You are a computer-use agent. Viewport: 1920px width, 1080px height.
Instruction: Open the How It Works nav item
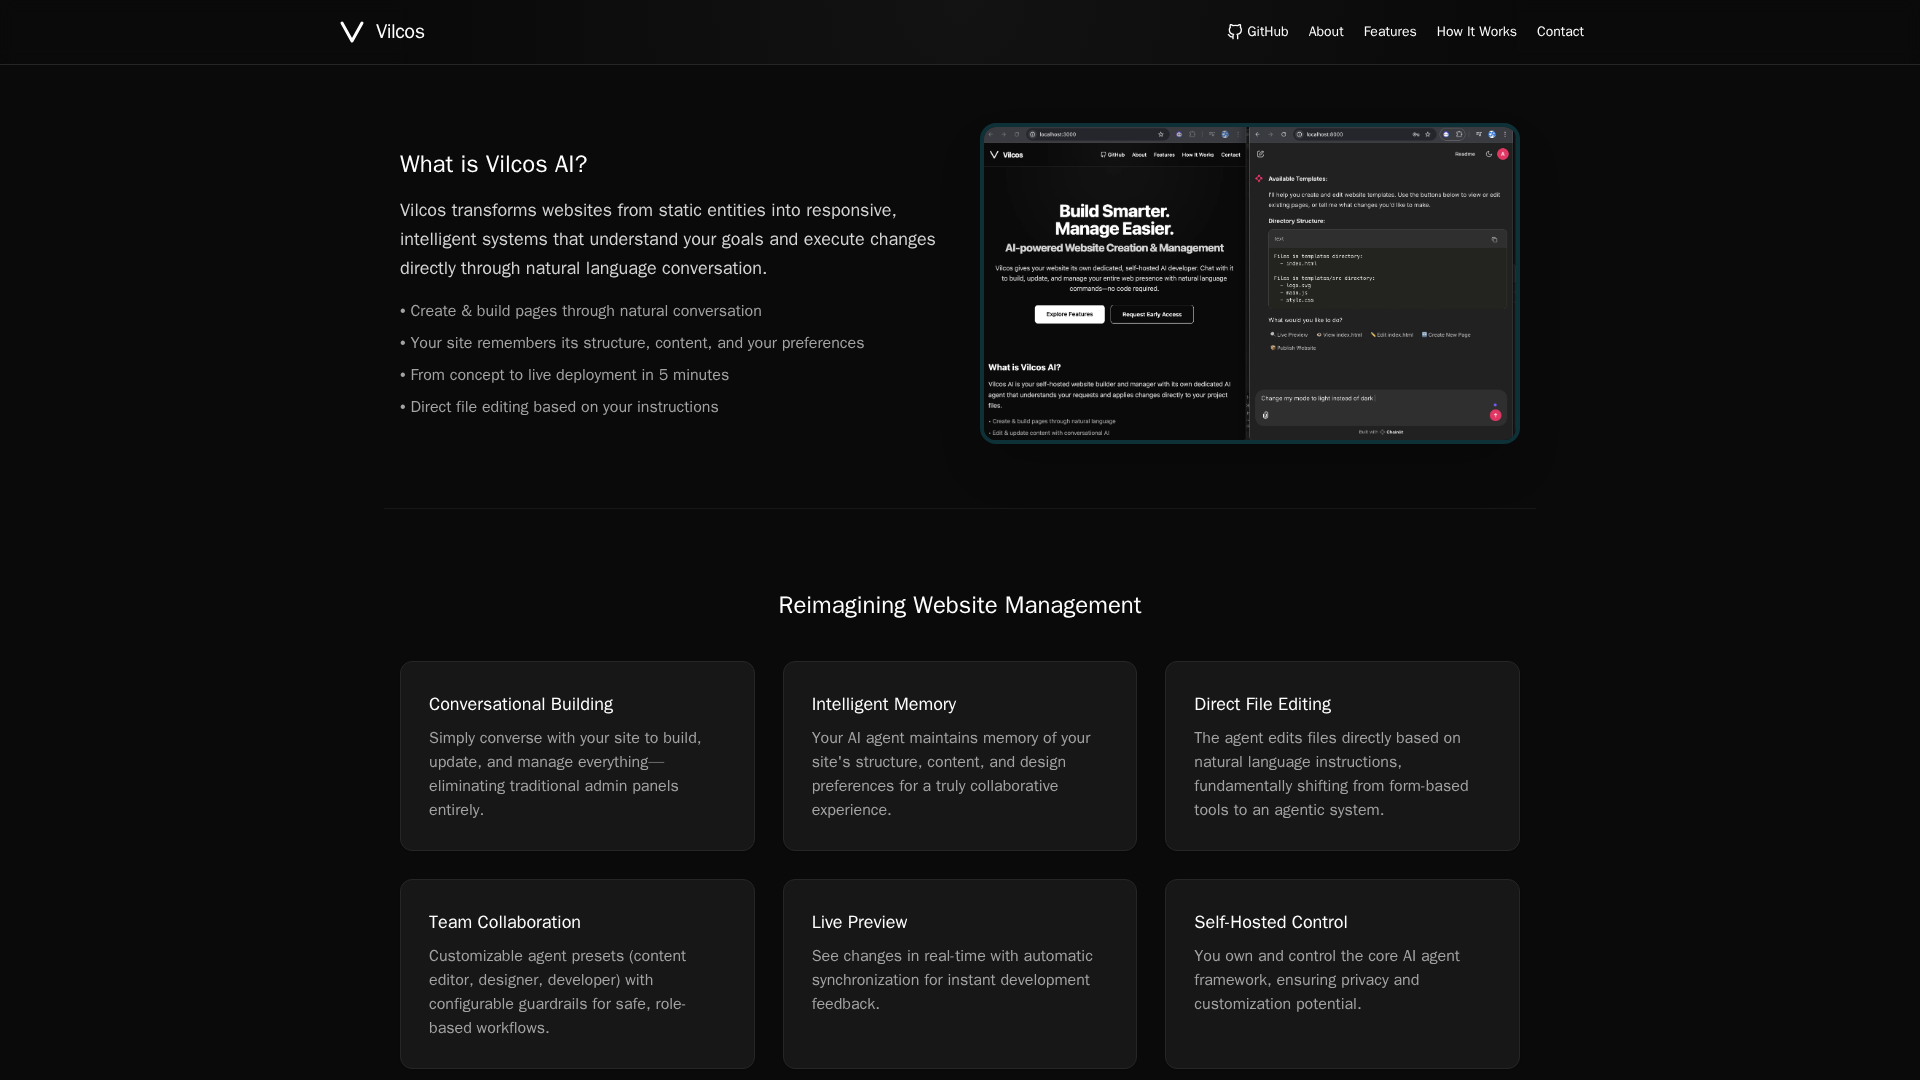1476,31
